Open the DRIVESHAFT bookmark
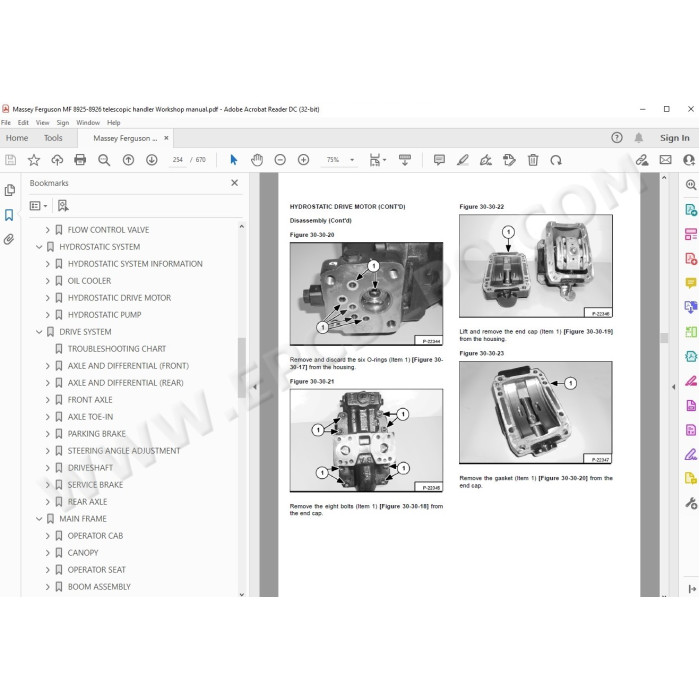The image size is (700, 700). tap(90, 468)
